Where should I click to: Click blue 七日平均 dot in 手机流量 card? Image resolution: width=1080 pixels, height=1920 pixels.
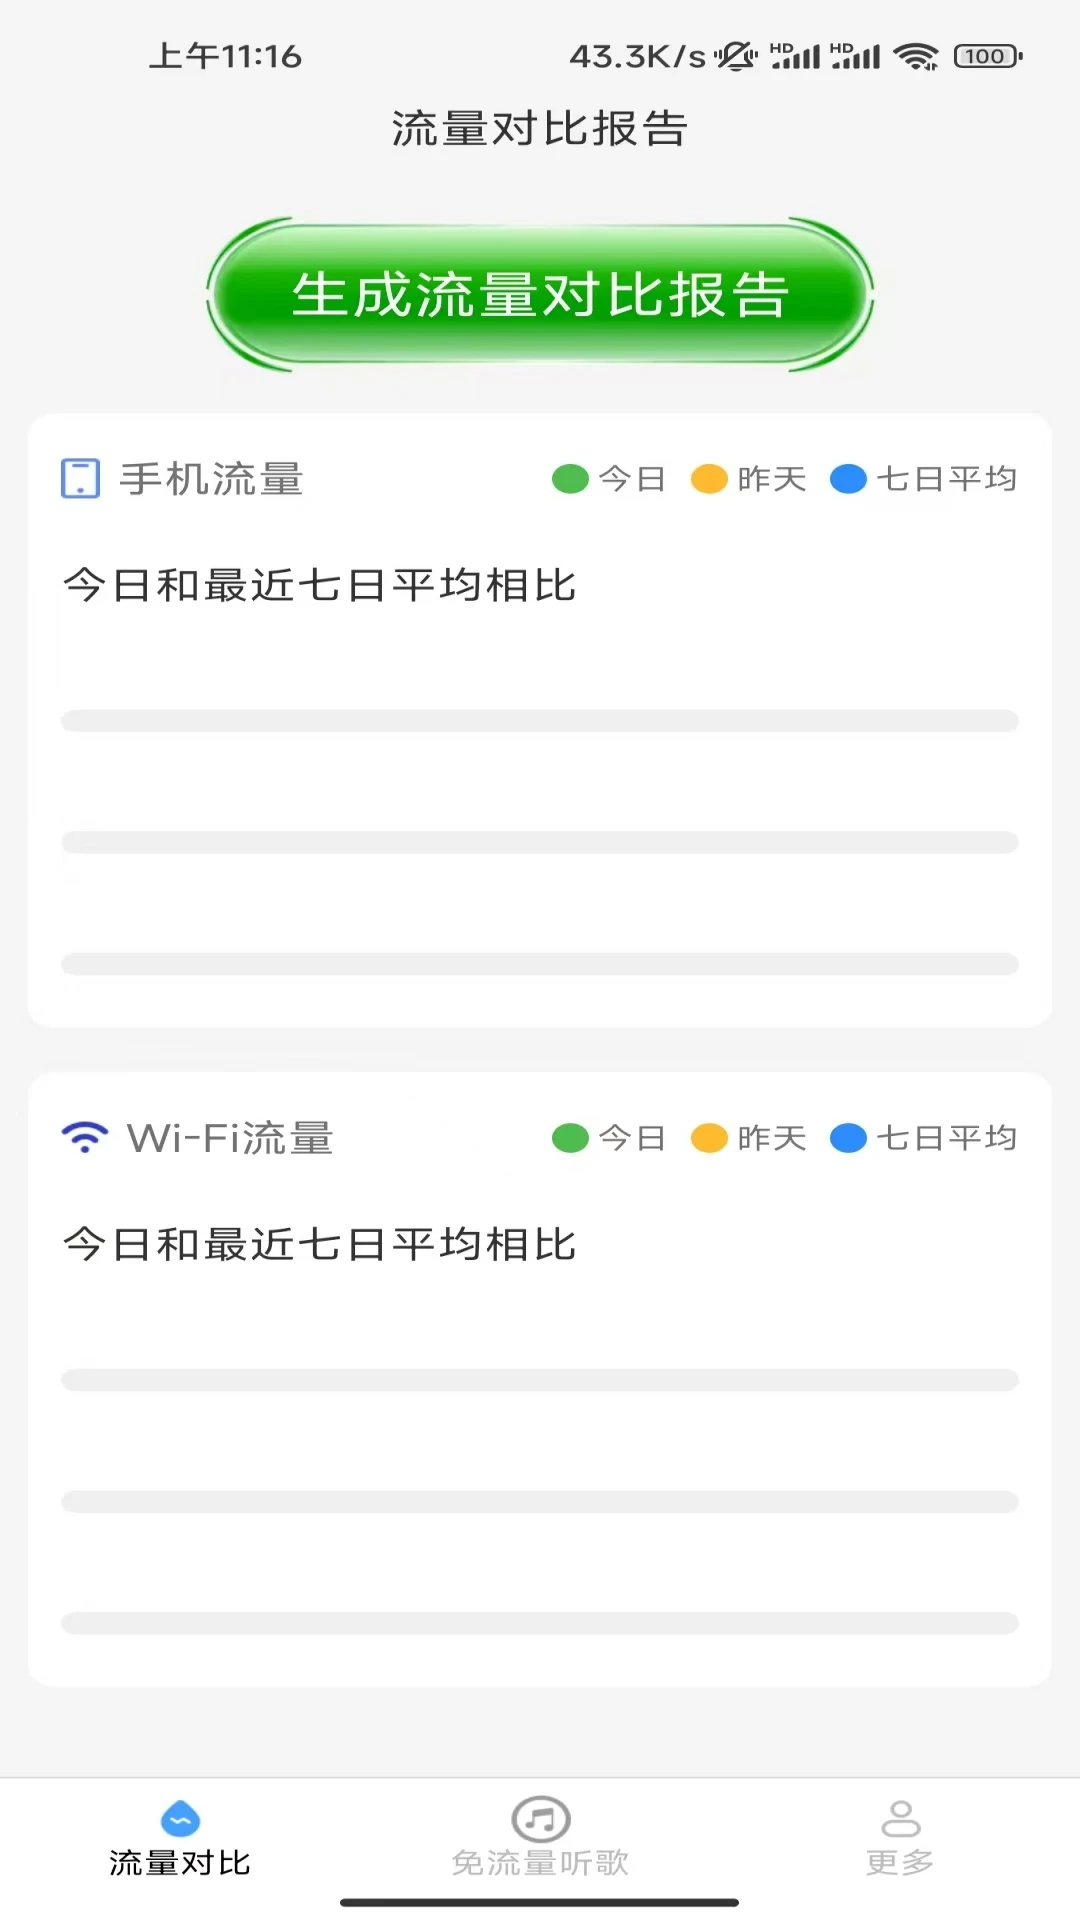(848, 479)
